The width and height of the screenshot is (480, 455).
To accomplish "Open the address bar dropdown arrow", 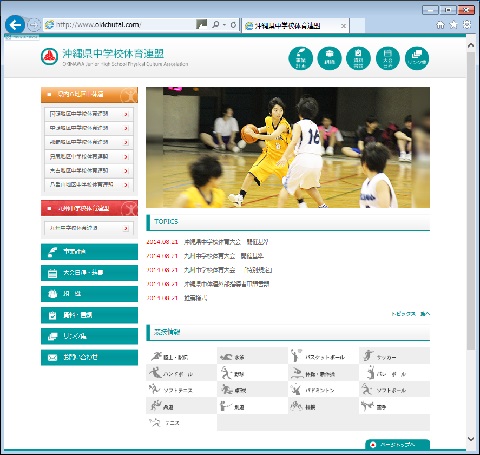I will pyautogui.click(x=224, y=25).
